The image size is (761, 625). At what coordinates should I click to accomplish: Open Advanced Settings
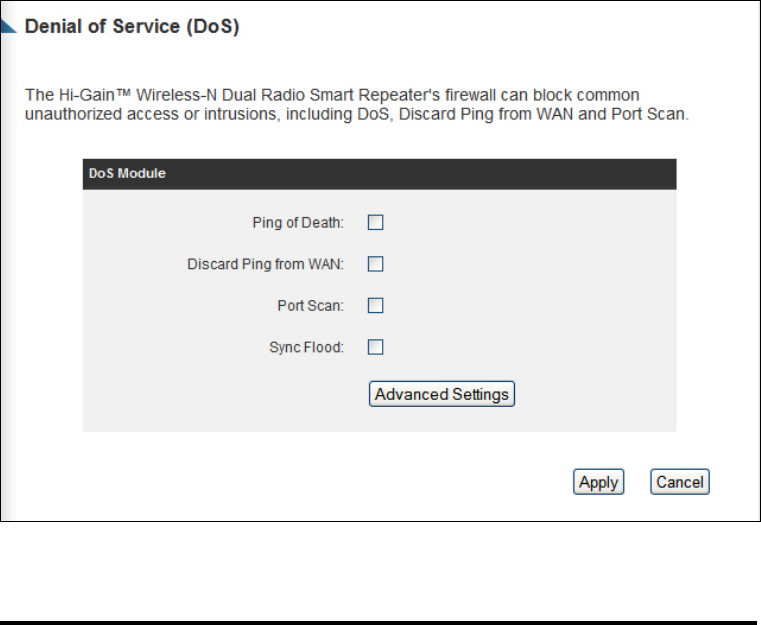pyautogui.click(x=442, y=394)
